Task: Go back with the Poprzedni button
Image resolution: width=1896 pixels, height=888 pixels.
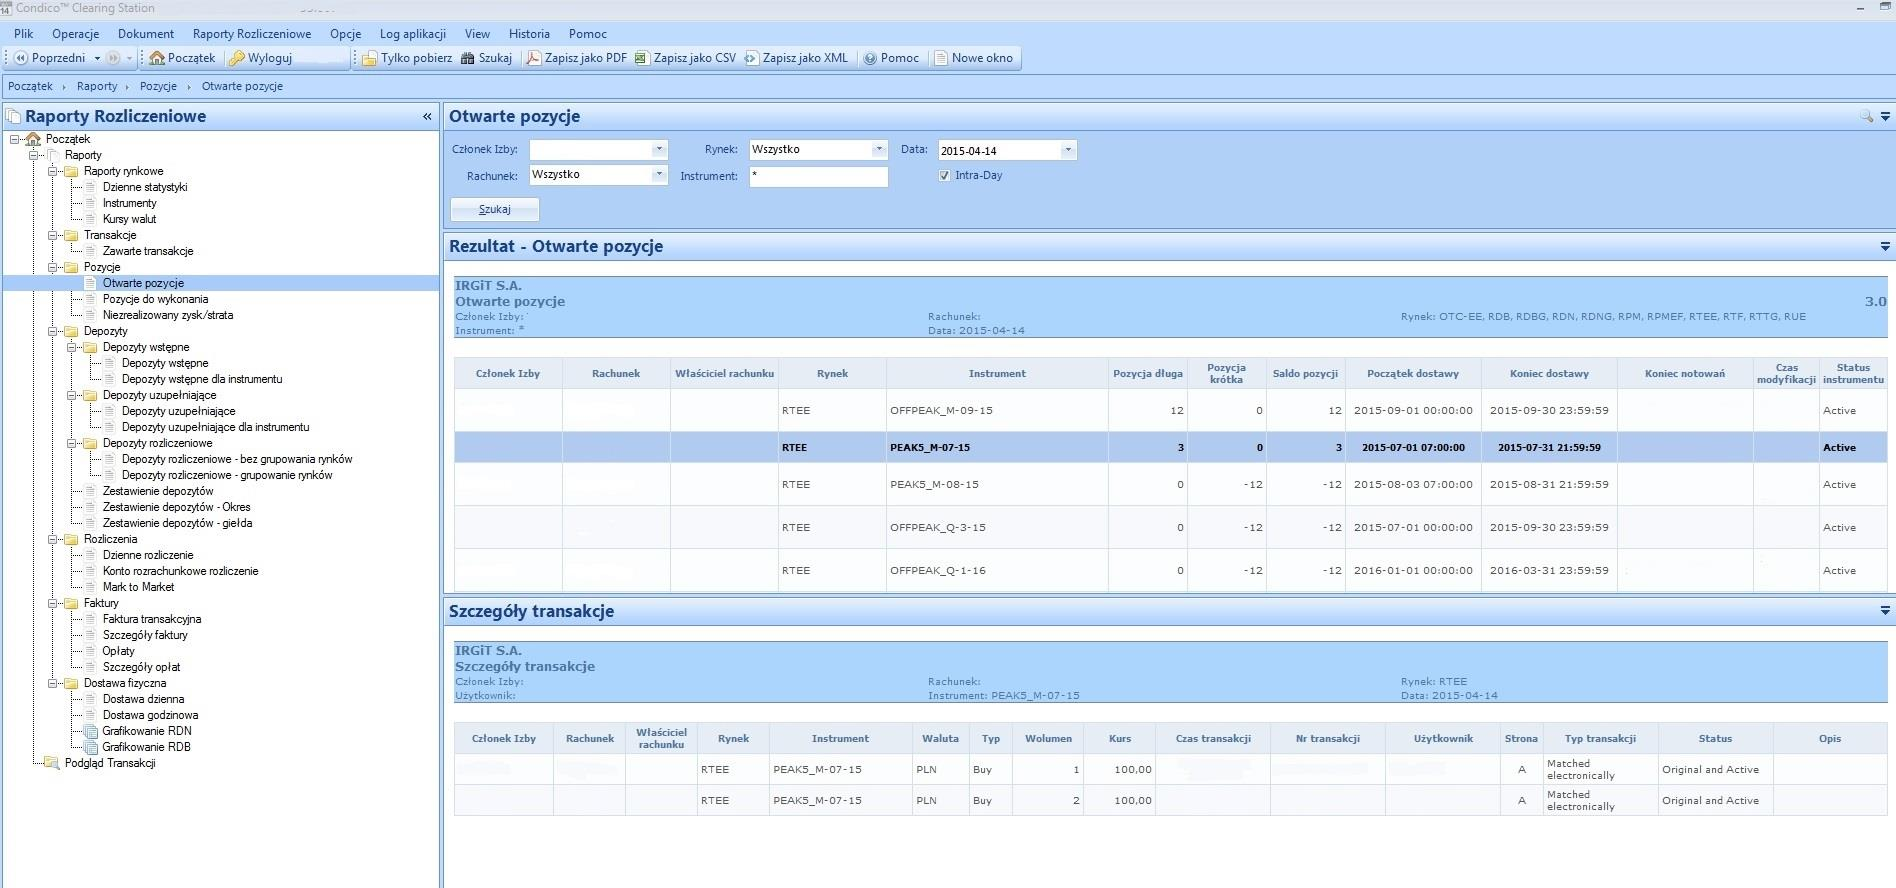Action: pyautogui.click(x=50, y=58)
